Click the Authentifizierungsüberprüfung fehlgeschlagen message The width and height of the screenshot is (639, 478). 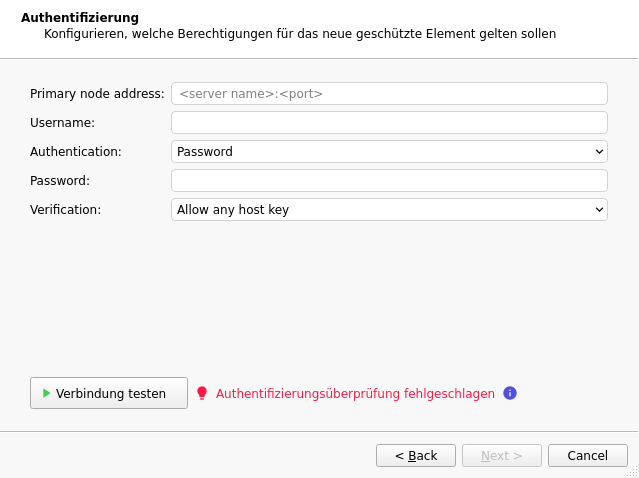click(355, 394)
